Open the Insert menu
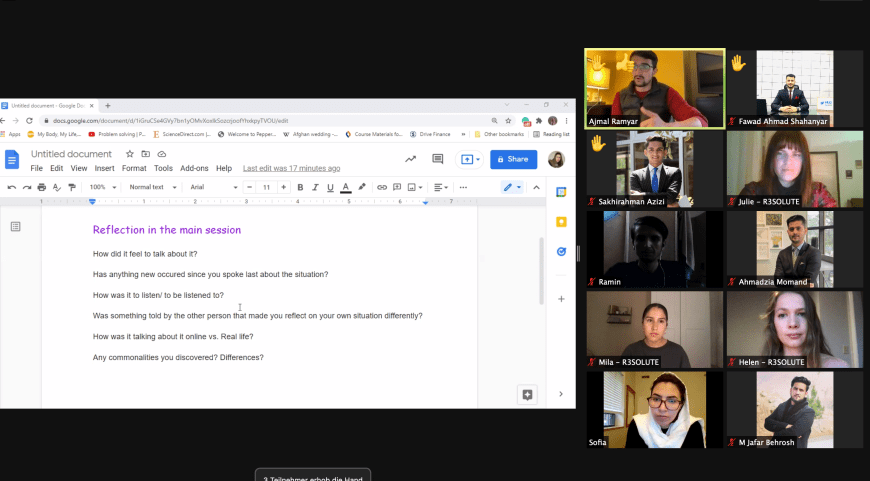870x481 pixels. coord(104,168)
